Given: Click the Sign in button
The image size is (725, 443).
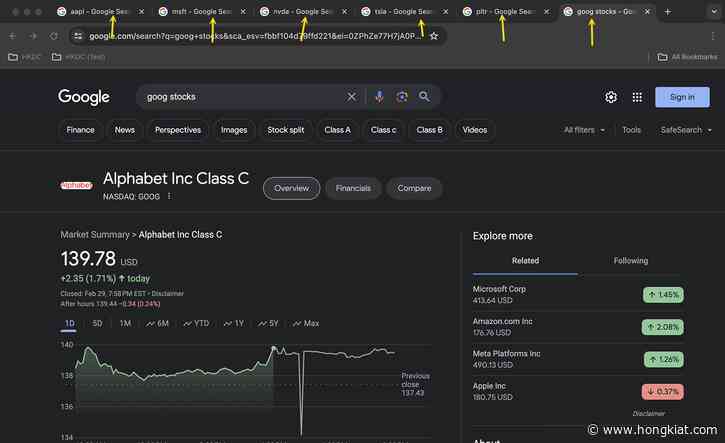Looking at the screenshot, I should click(x=682, y=97).
